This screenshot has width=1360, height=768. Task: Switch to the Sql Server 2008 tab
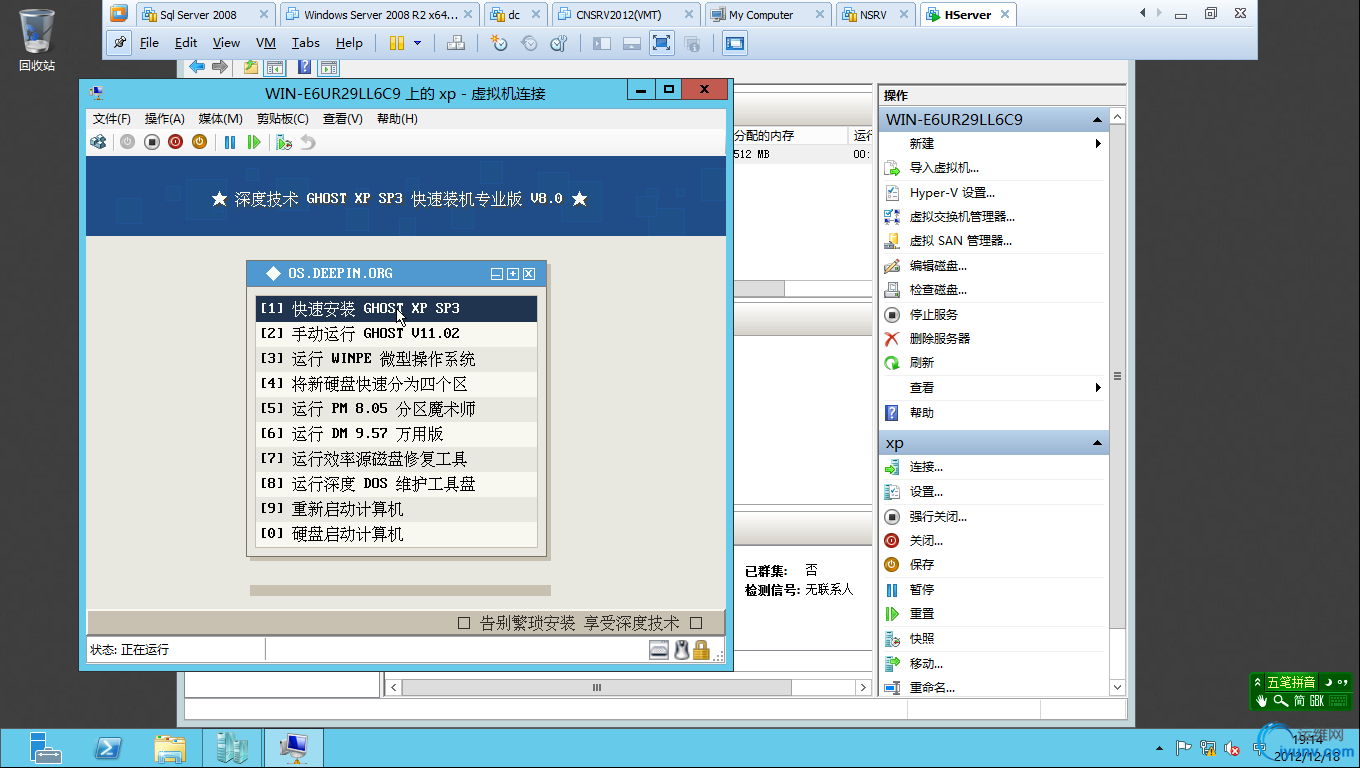pos(206,15)
